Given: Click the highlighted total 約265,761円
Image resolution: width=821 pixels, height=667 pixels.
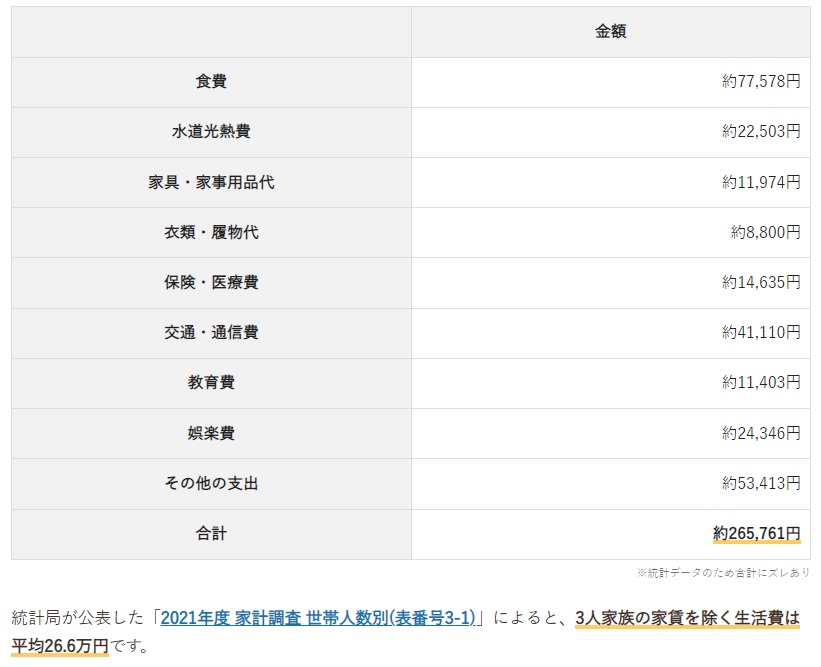Looking at the screenshot, I should point(757,534).
